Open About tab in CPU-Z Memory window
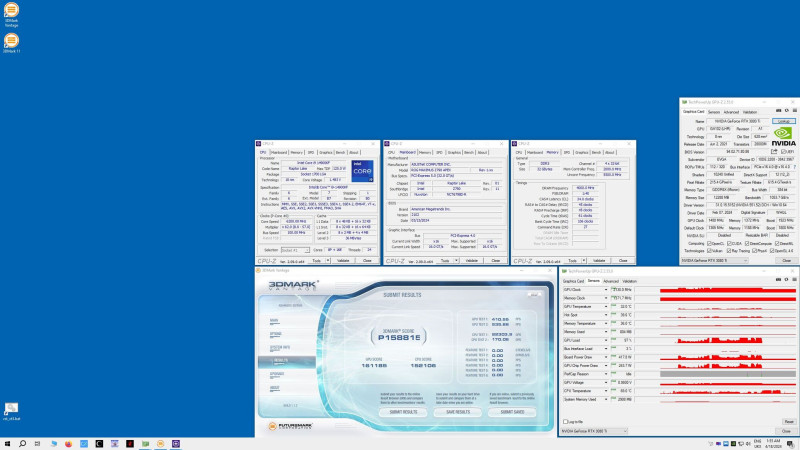Screen dimensions: 800x450 pos(610,152)
